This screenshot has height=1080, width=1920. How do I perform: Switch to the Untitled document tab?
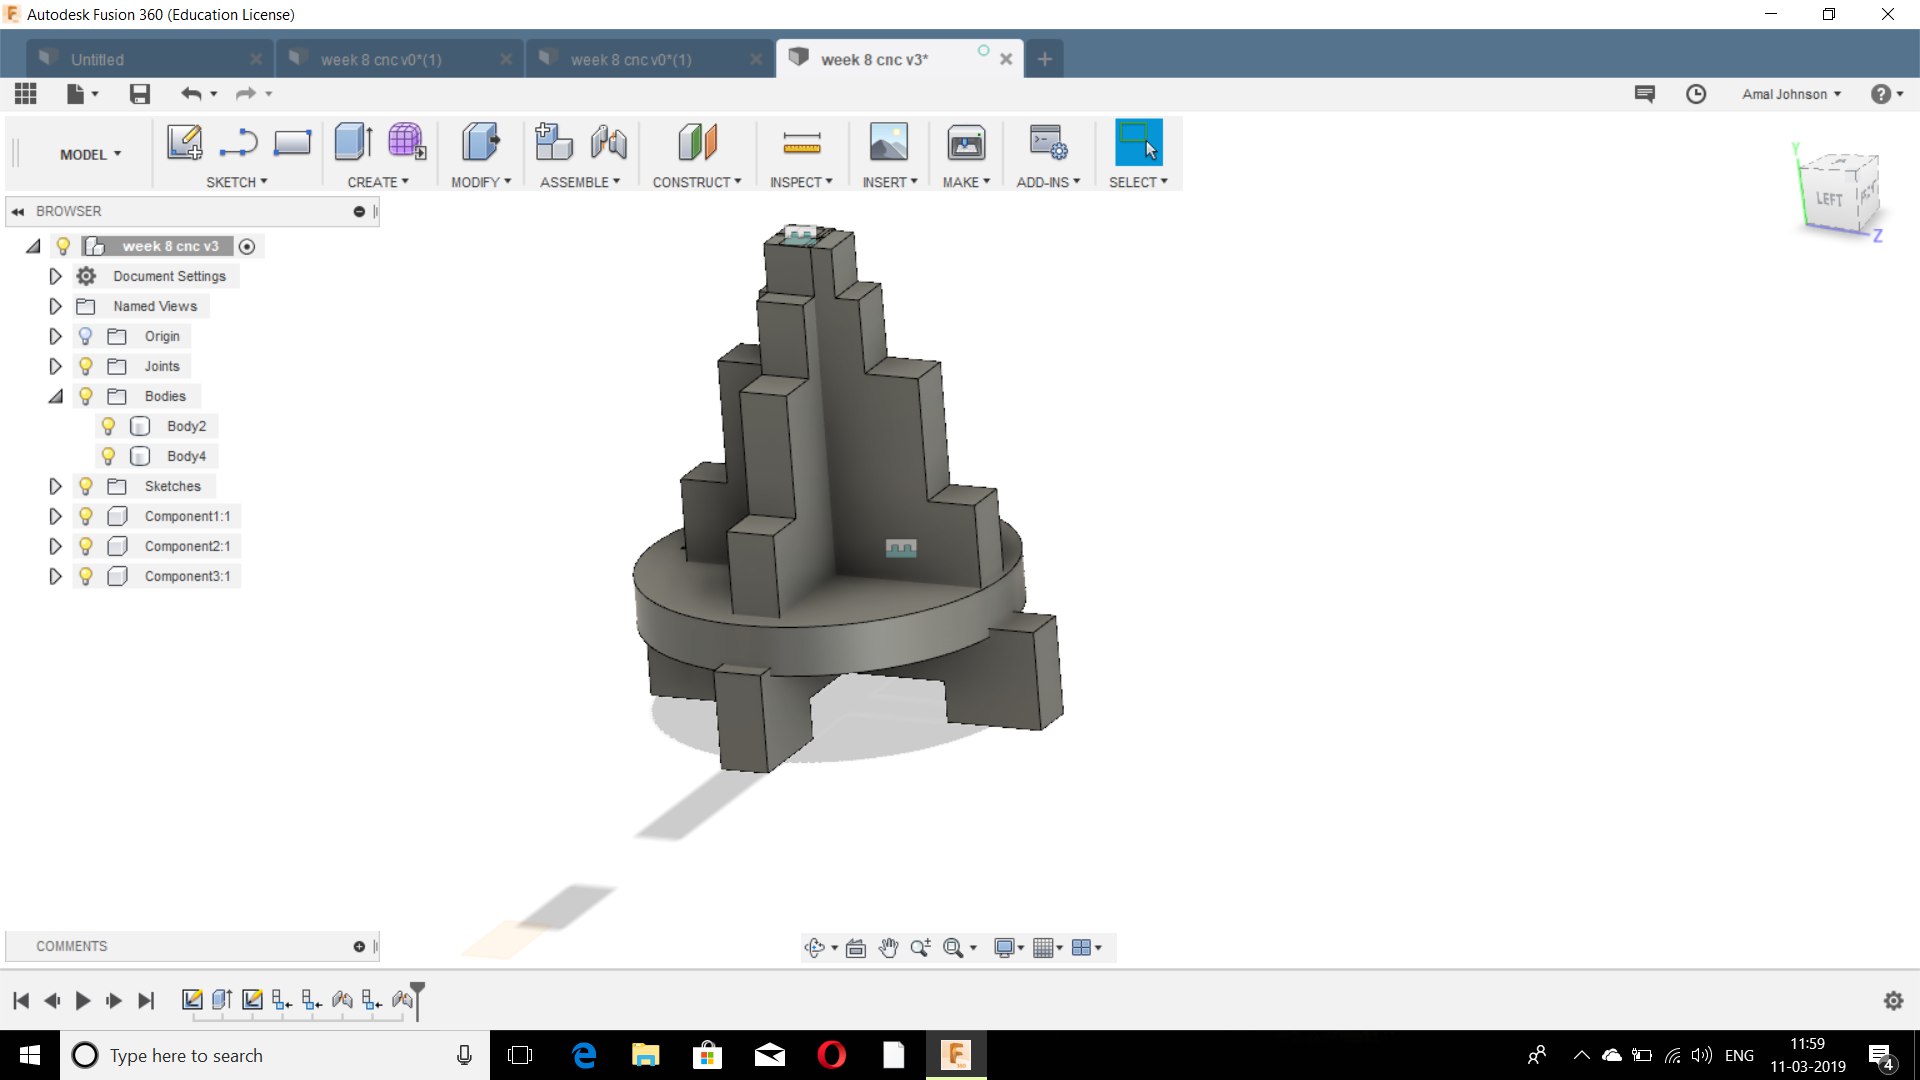pyautogui.click(x=97, y=59)
